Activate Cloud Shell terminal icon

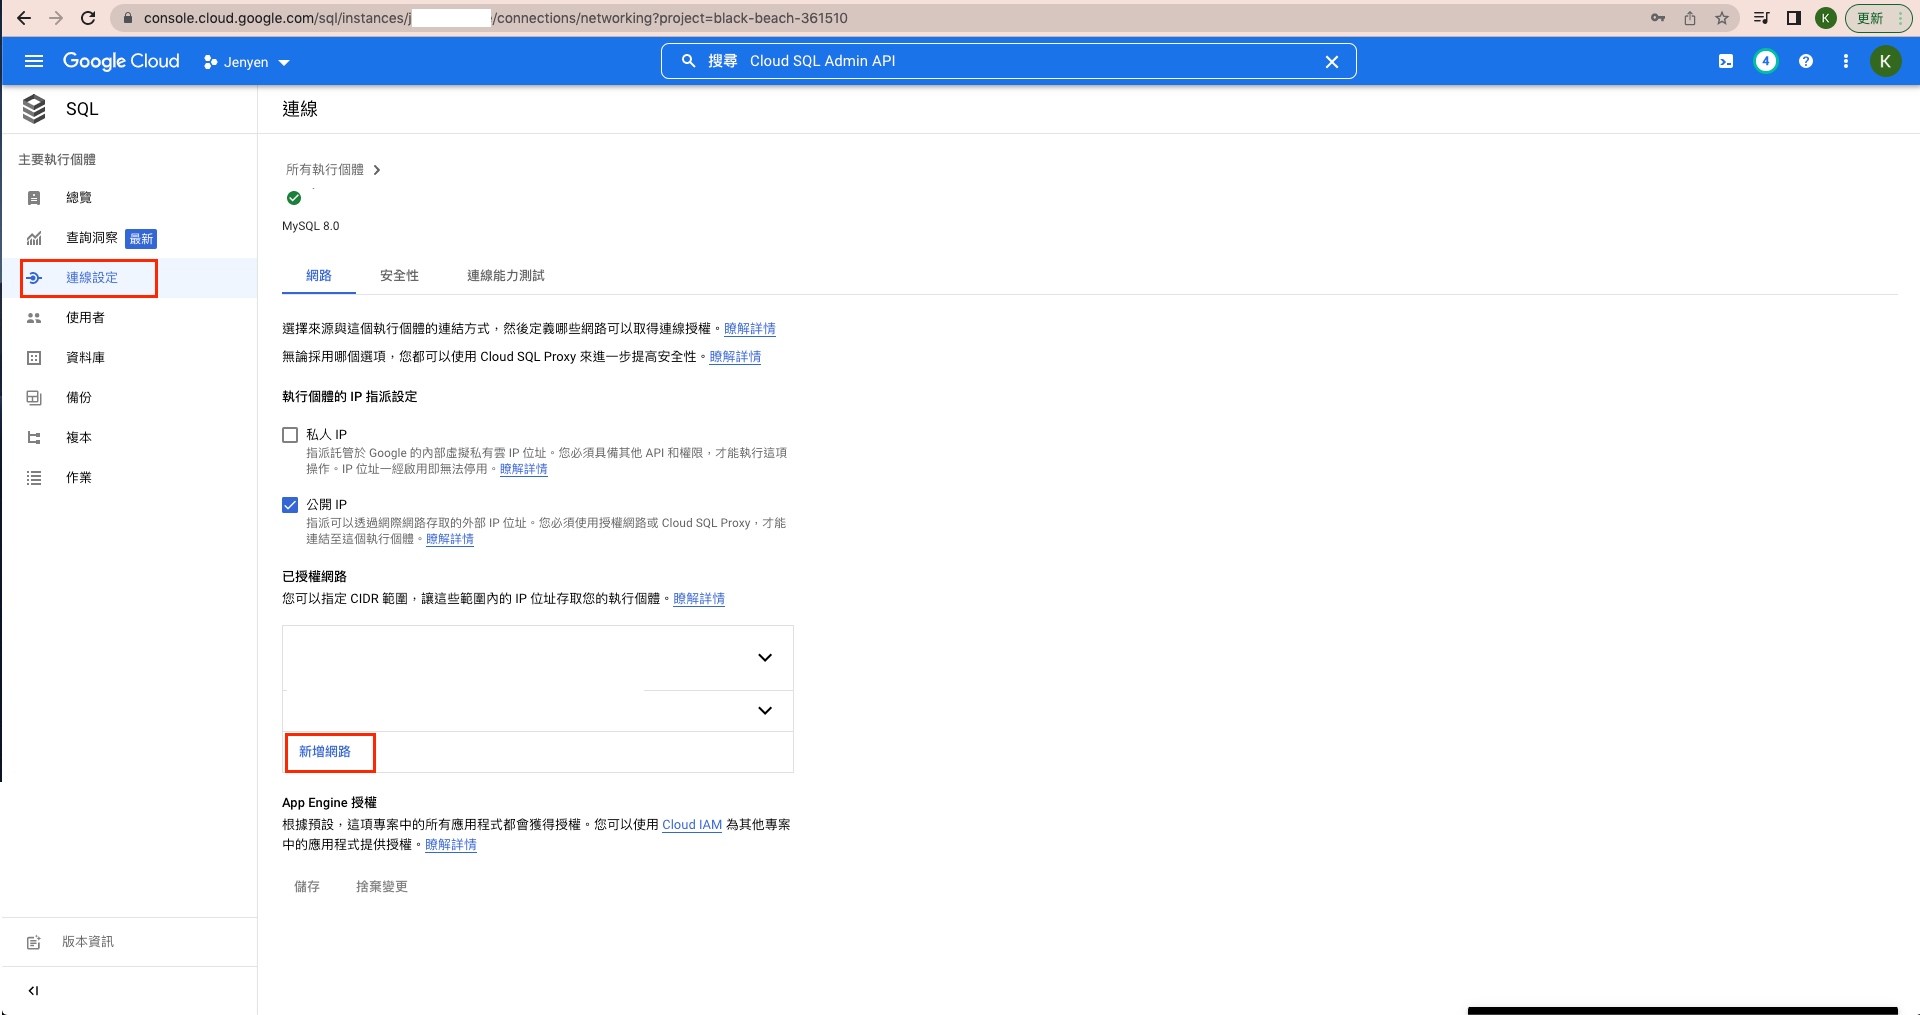[1726, 61]
